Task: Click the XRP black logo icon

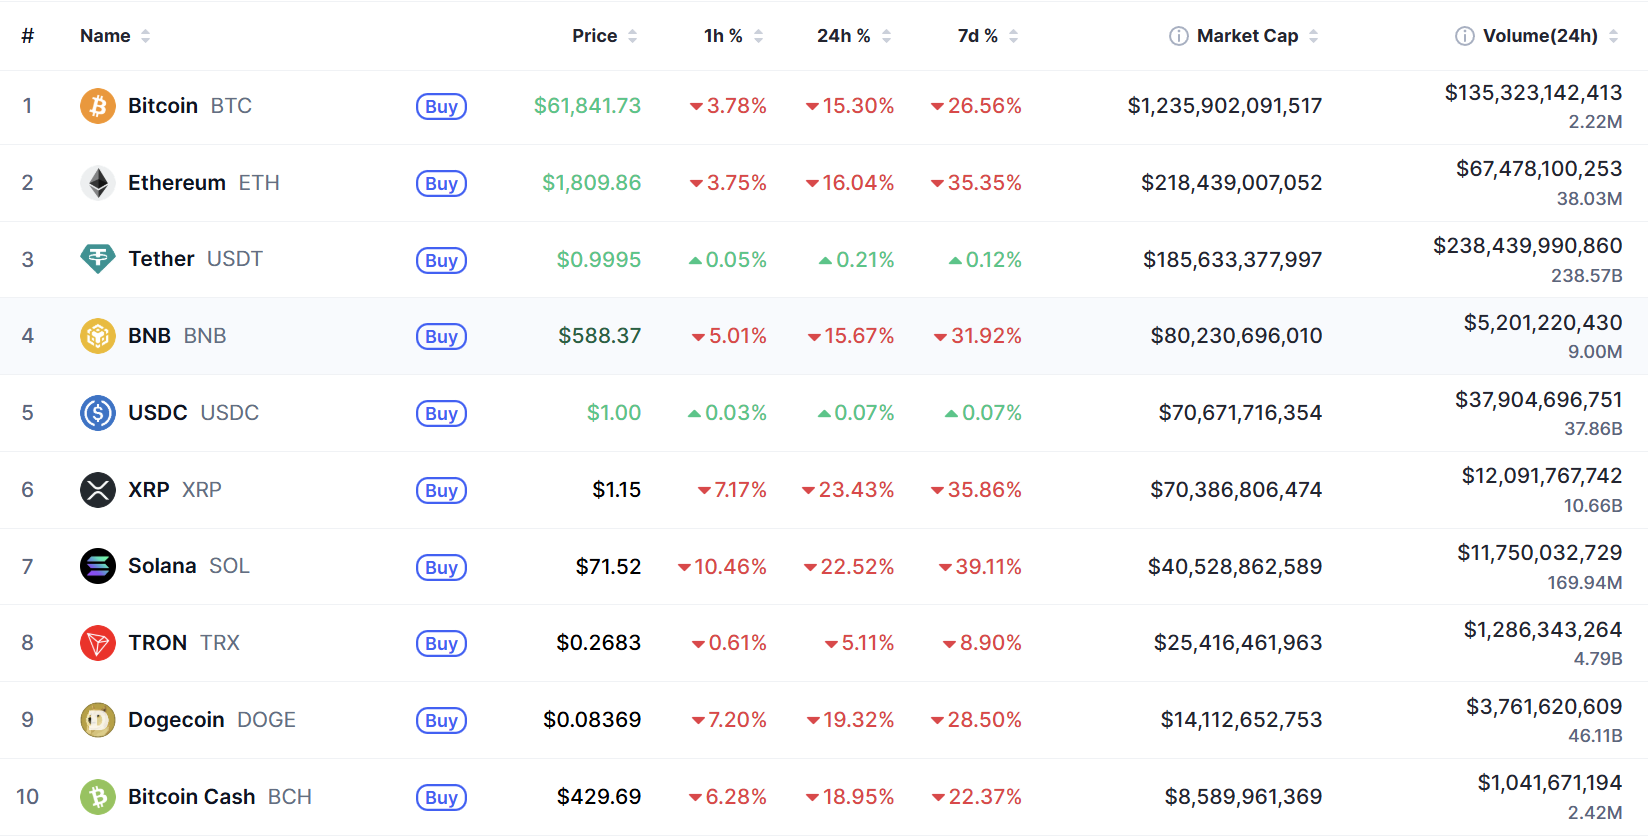Action: [x=98, y=490]
